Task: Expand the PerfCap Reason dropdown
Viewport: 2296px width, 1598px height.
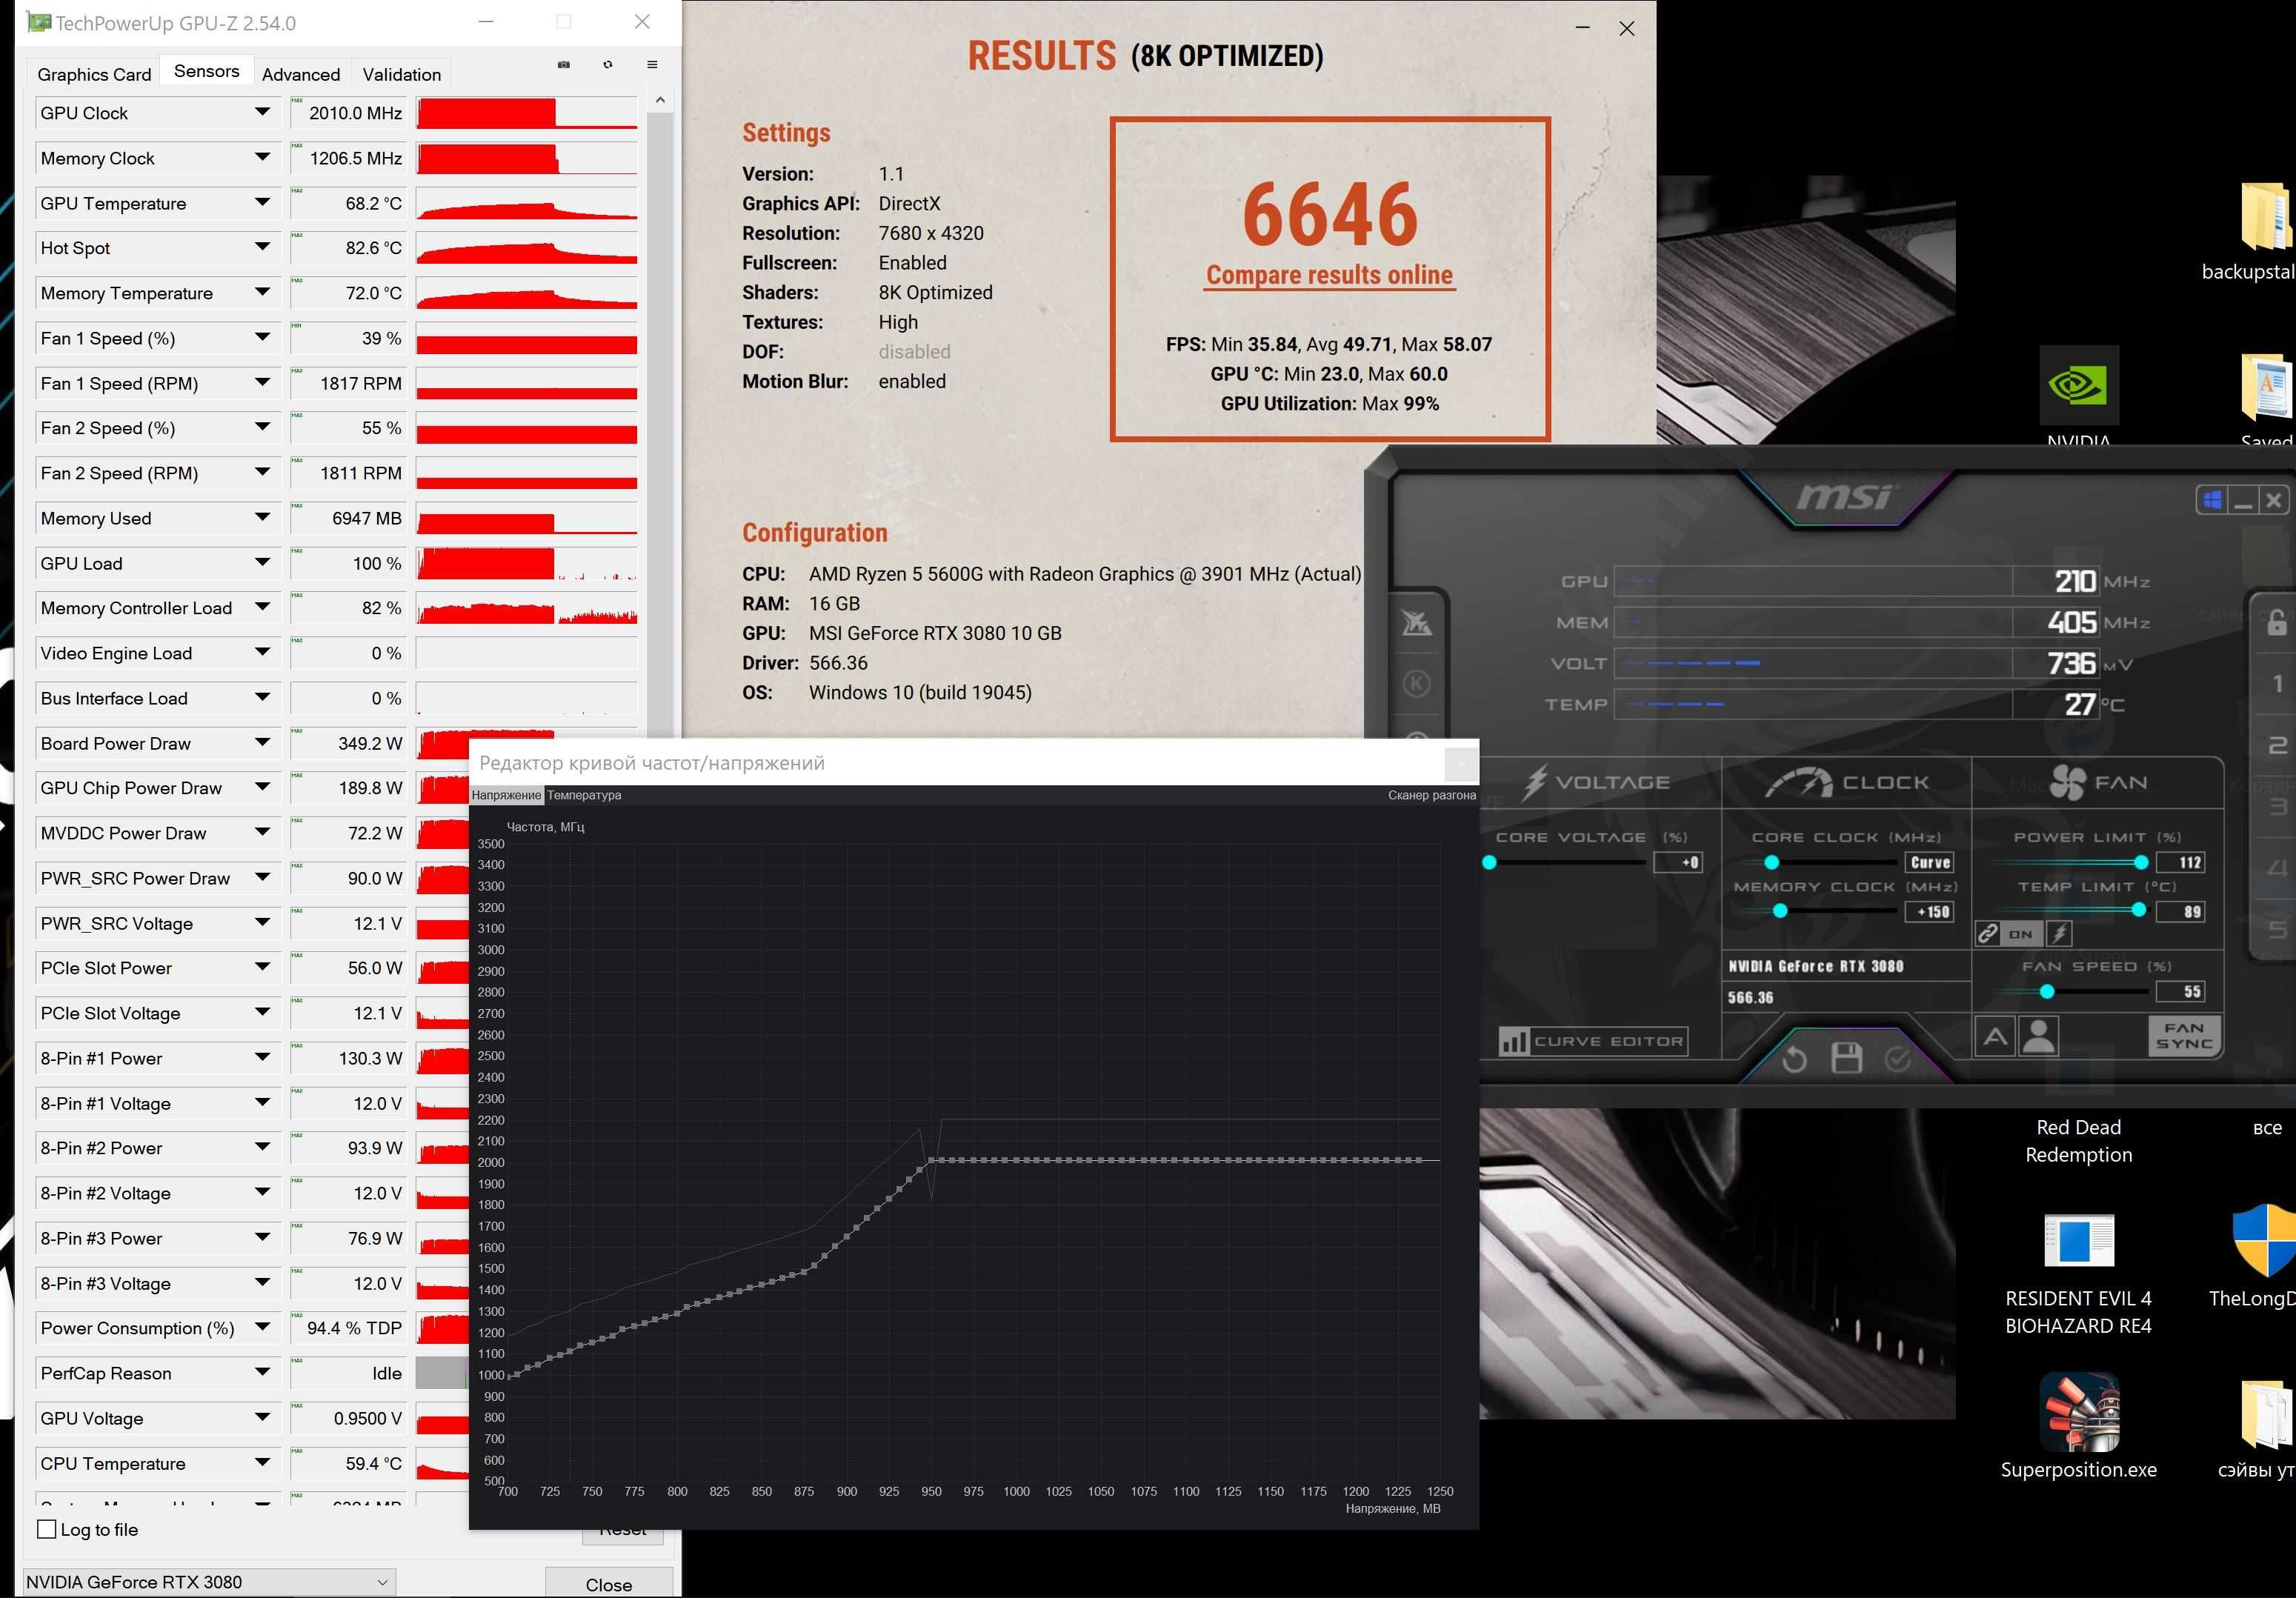Action: pyautogui.click(x=262, y=1372)
